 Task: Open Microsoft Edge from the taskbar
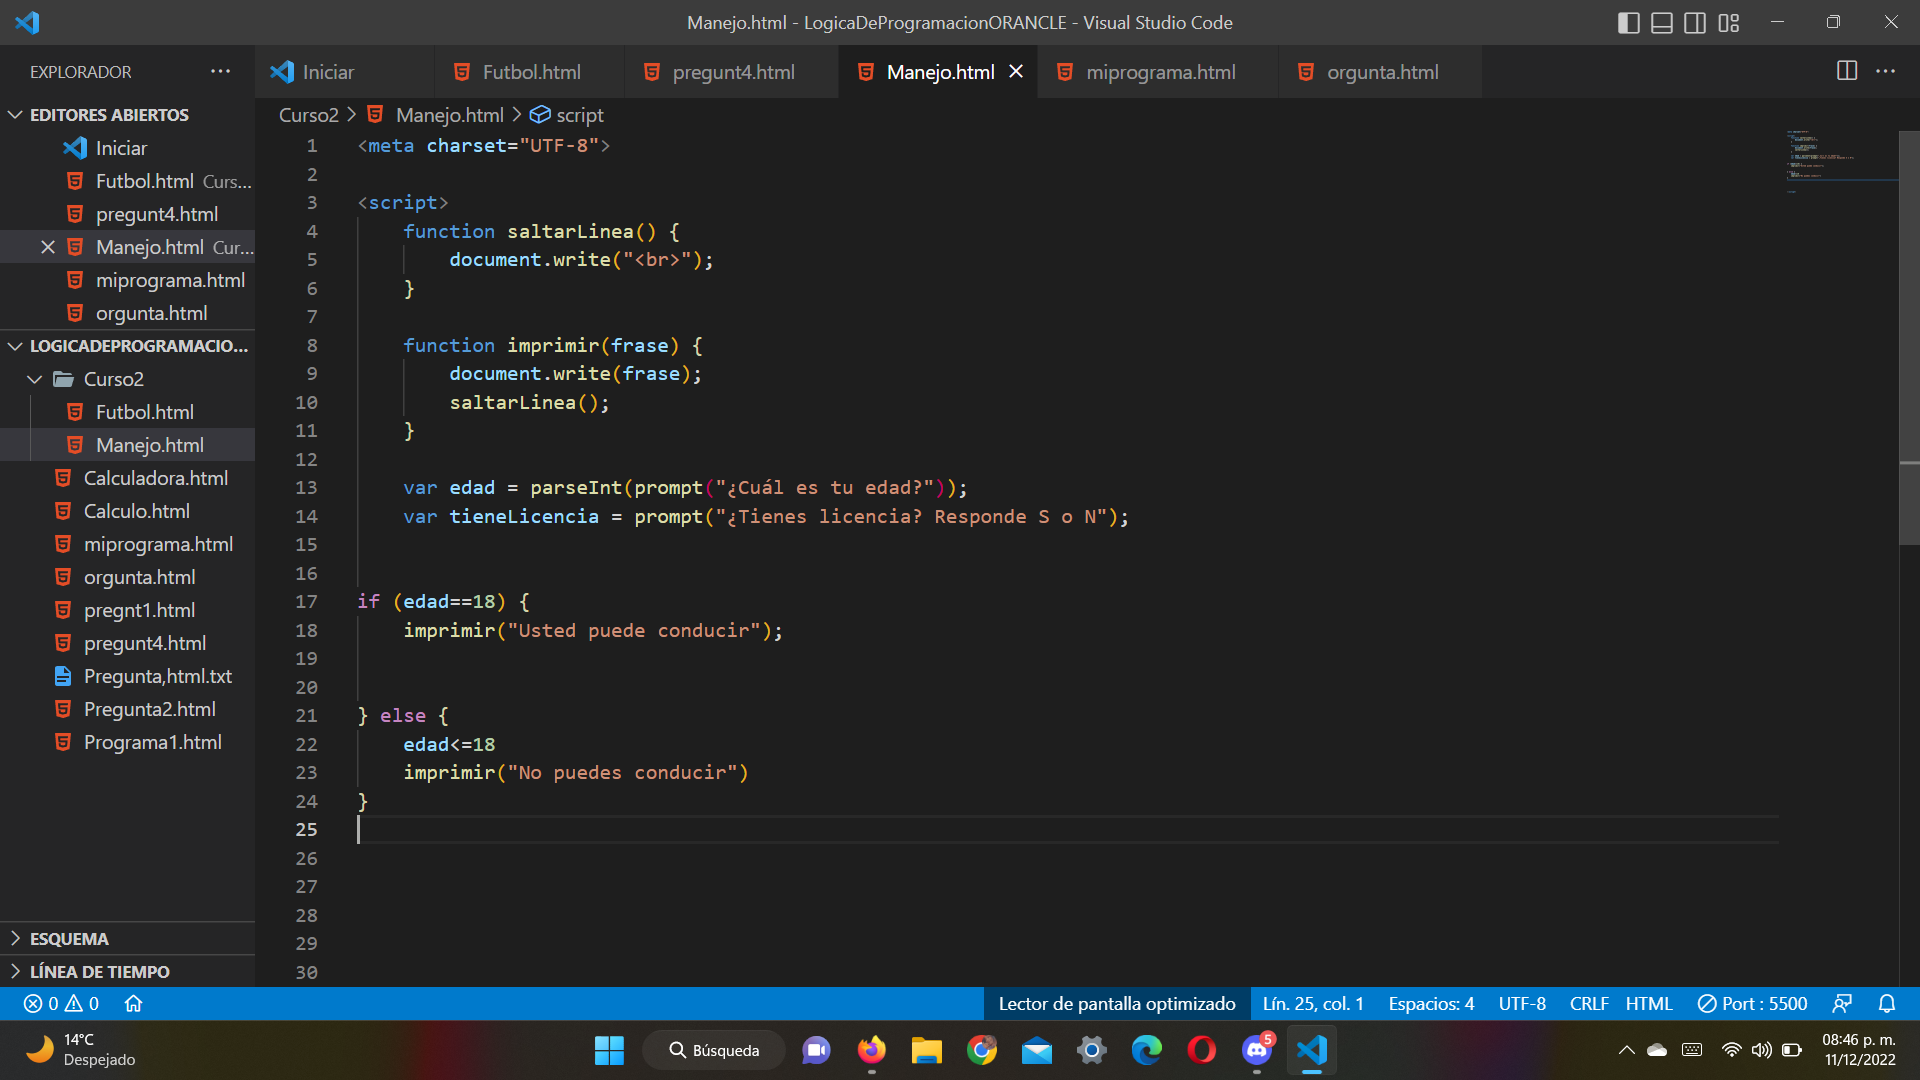pyautogui.click(x=1146, y=1050)
